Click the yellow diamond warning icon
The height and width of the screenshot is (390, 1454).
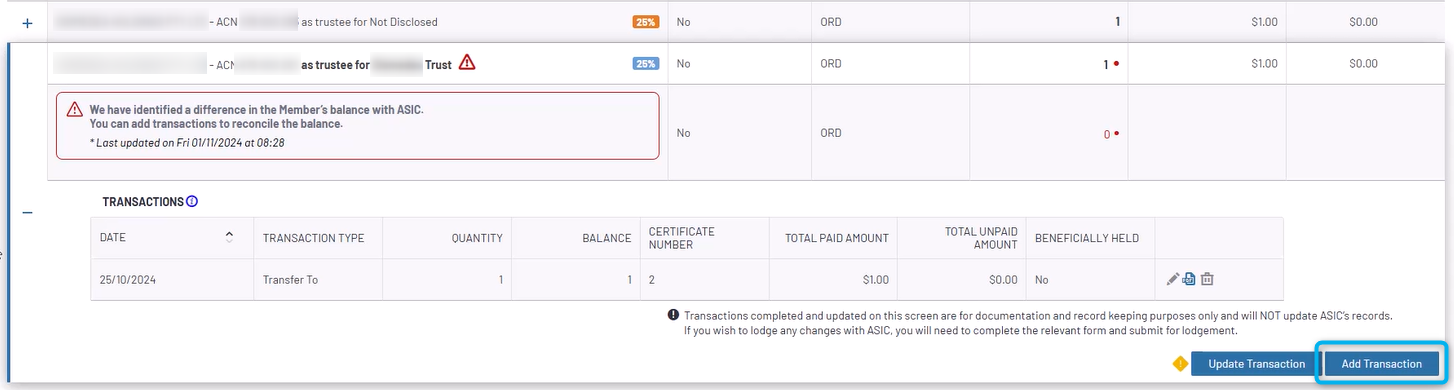pos(1180,363)
